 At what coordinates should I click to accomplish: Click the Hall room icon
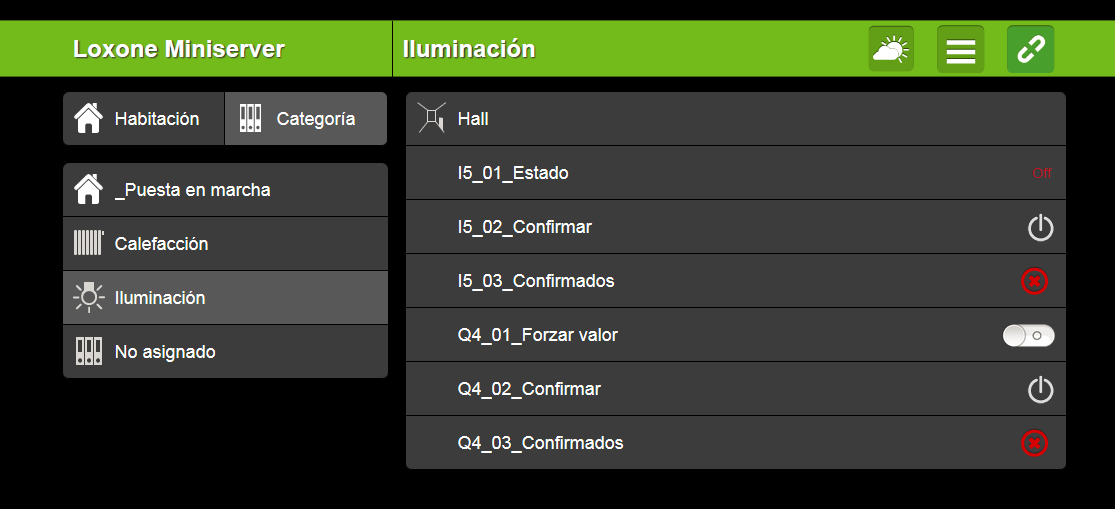click(x=431, y=119)
